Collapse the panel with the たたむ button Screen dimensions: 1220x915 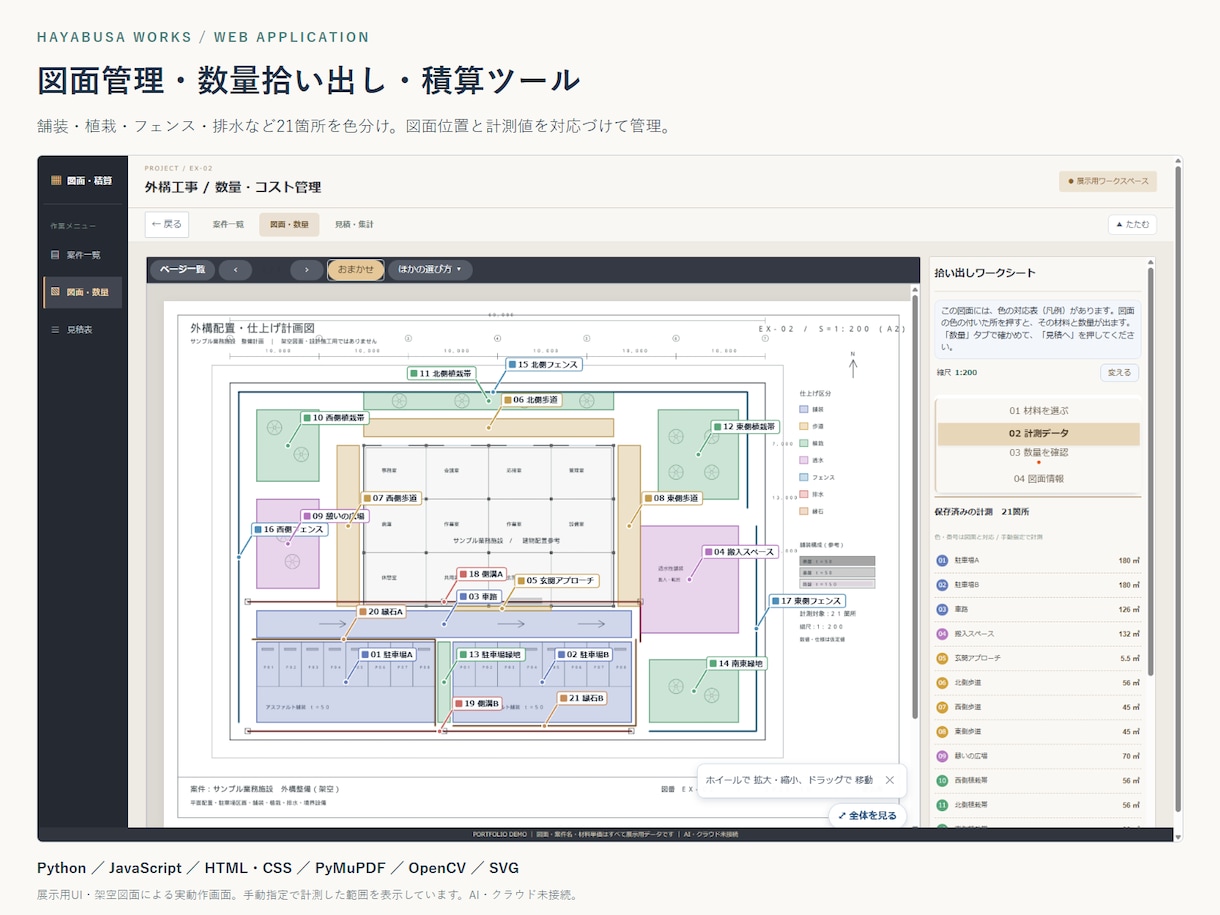pyautogui.click(x=1132, y=224)
